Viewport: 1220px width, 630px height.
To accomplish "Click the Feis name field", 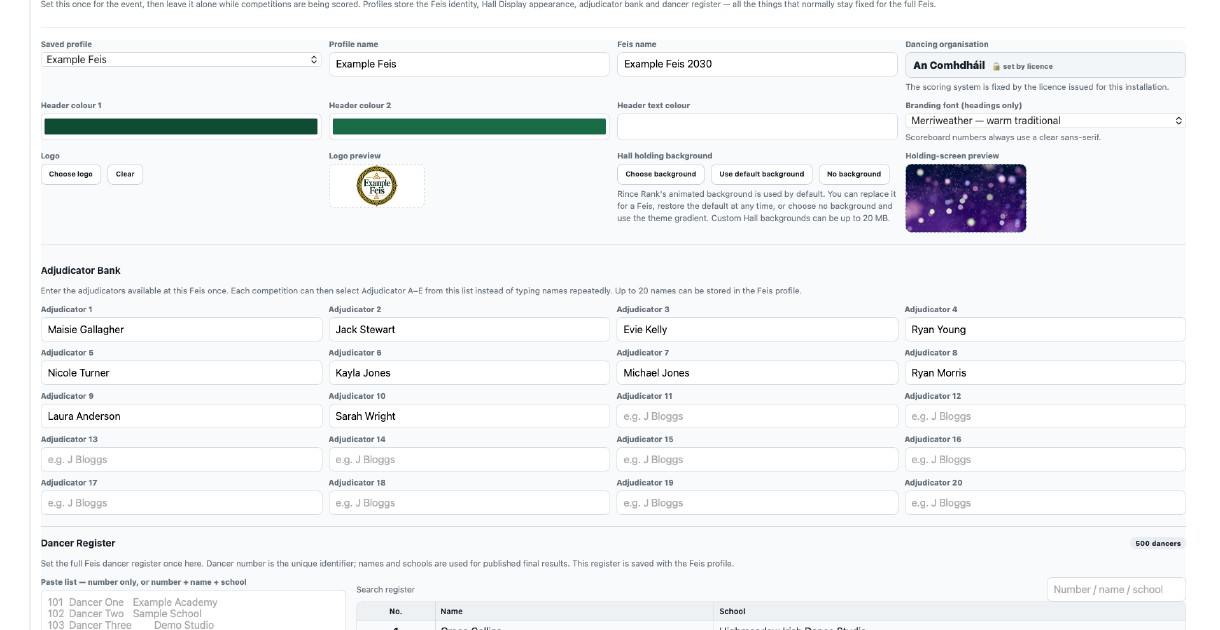I will coord(757,64).
